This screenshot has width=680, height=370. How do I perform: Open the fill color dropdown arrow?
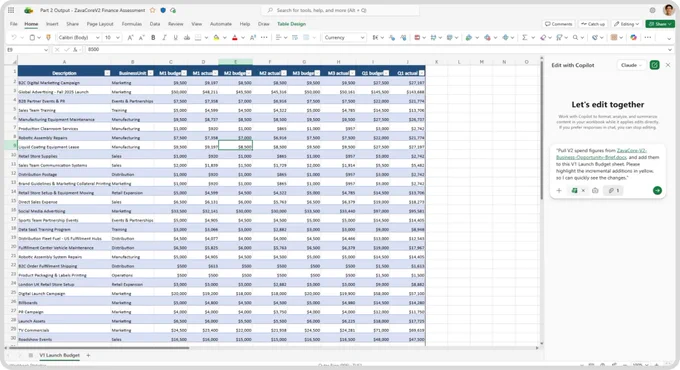(225, 38)
